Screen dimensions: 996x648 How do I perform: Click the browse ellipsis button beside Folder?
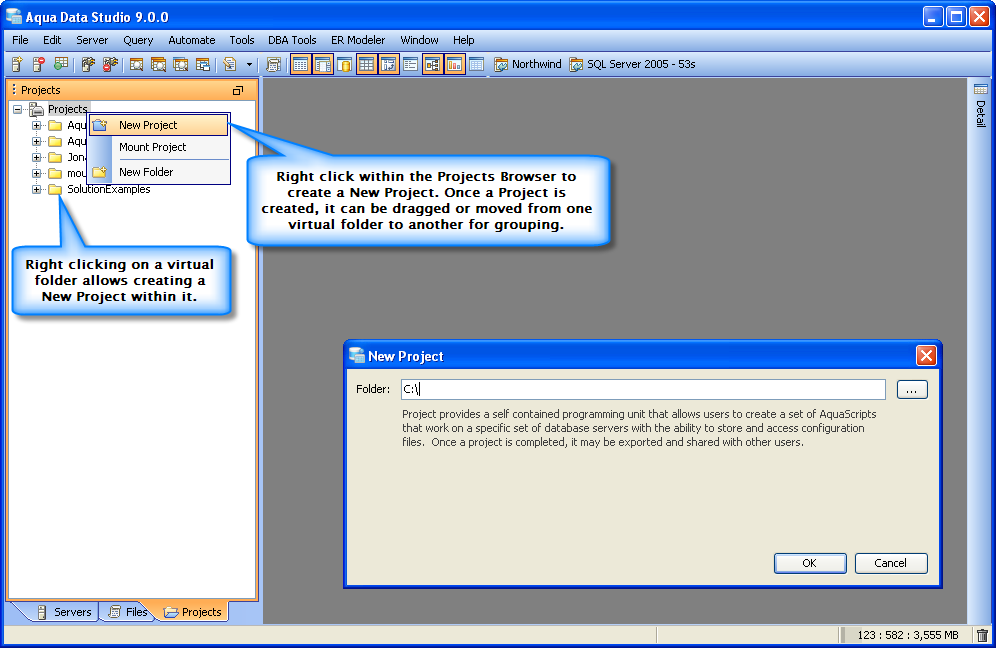(x=912, y=389)
